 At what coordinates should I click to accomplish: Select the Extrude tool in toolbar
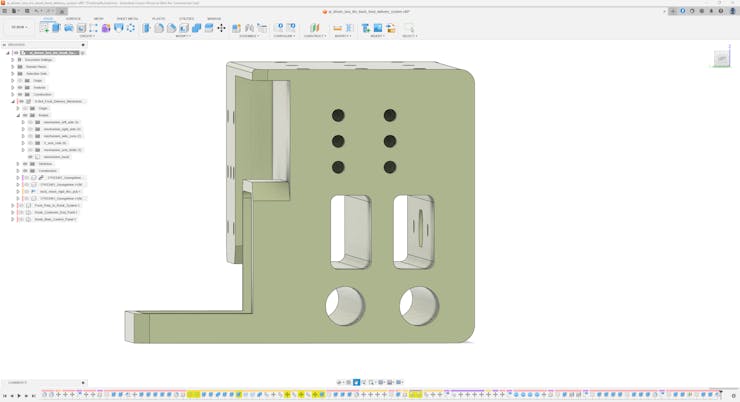56,28
